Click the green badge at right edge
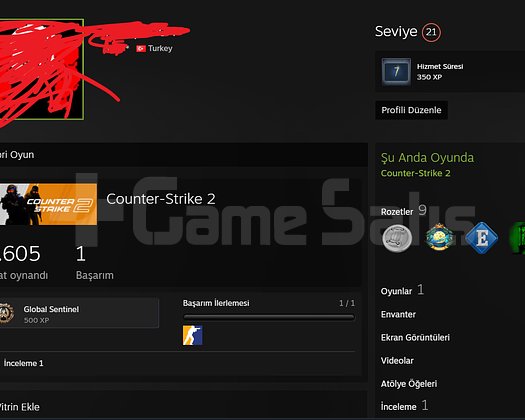The width and height of the screenshot is (525, 420). click(x=517, y=238)
